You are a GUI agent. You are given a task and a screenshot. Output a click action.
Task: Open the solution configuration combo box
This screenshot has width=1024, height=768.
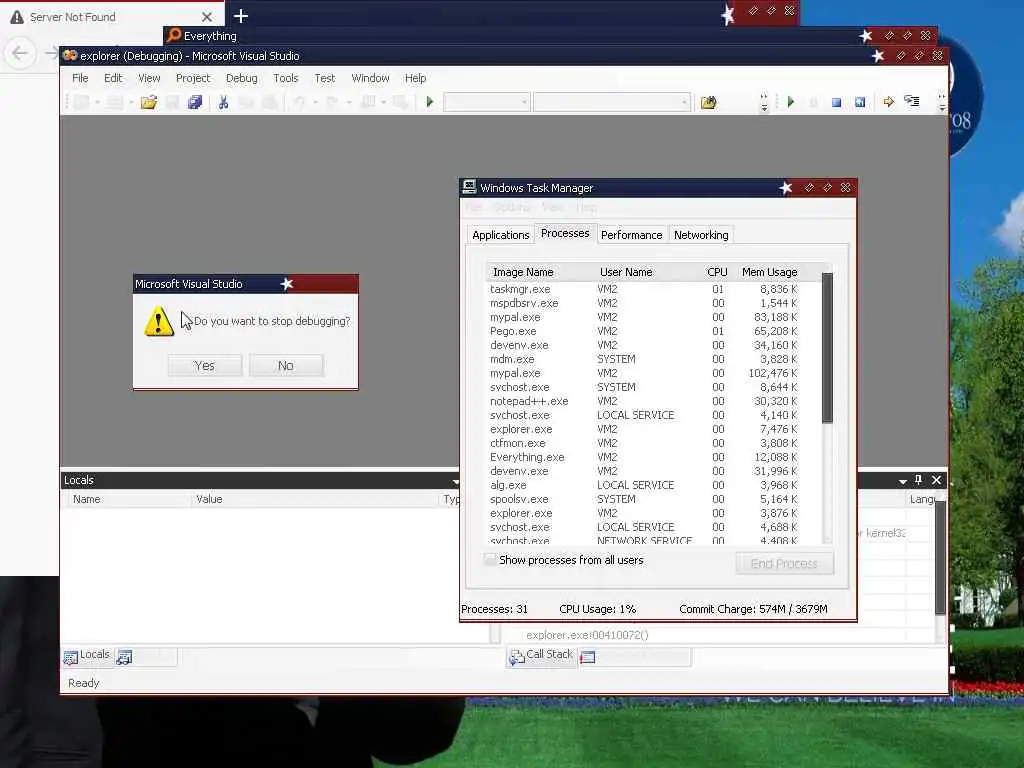pos(487,102)
